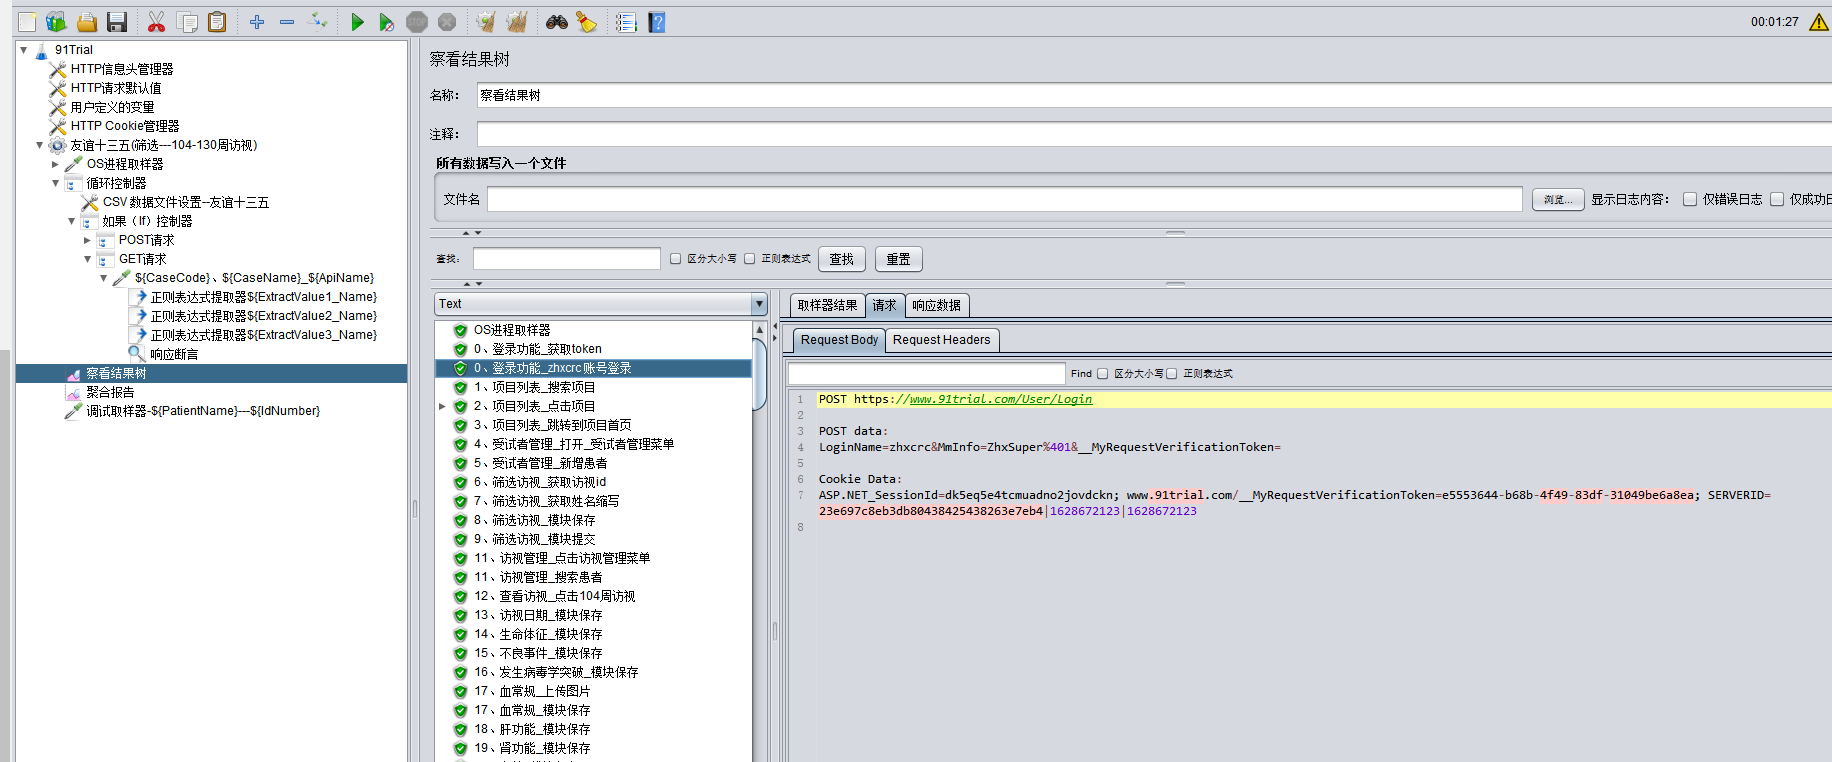Select result 5、受试者管理_新增患者
This screenshot has height=762, width=1832.
pos(541,463)
